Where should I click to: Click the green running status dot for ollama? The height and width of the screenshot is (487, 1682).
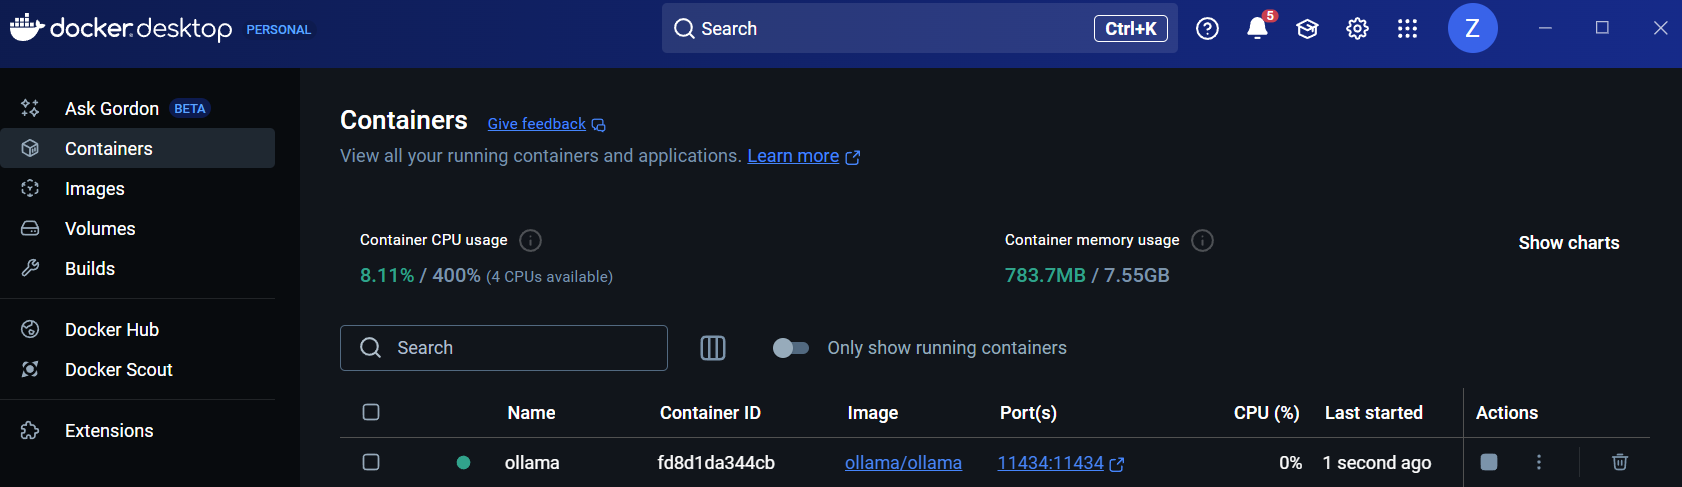tap(463, 462)
